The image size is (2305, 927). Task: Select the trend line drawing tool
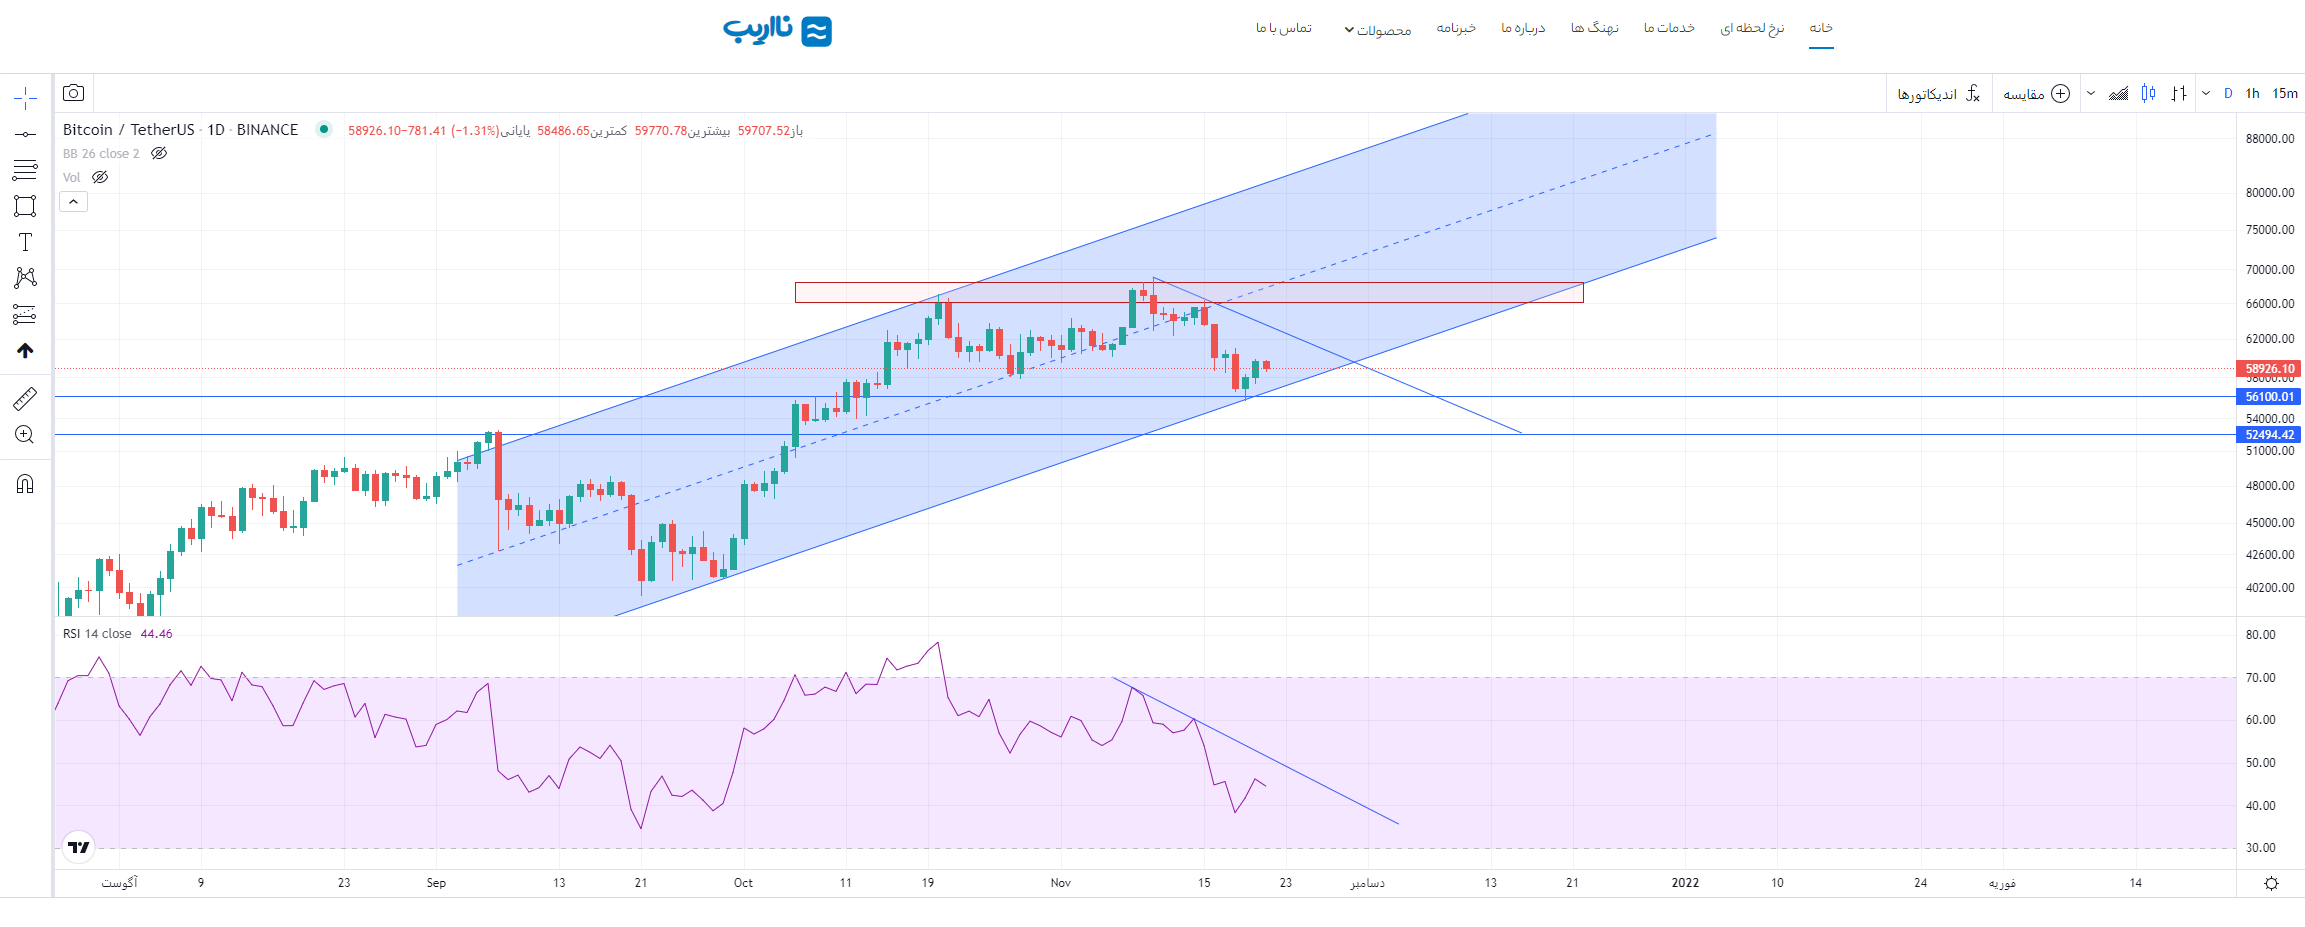[x=25, y=134]
